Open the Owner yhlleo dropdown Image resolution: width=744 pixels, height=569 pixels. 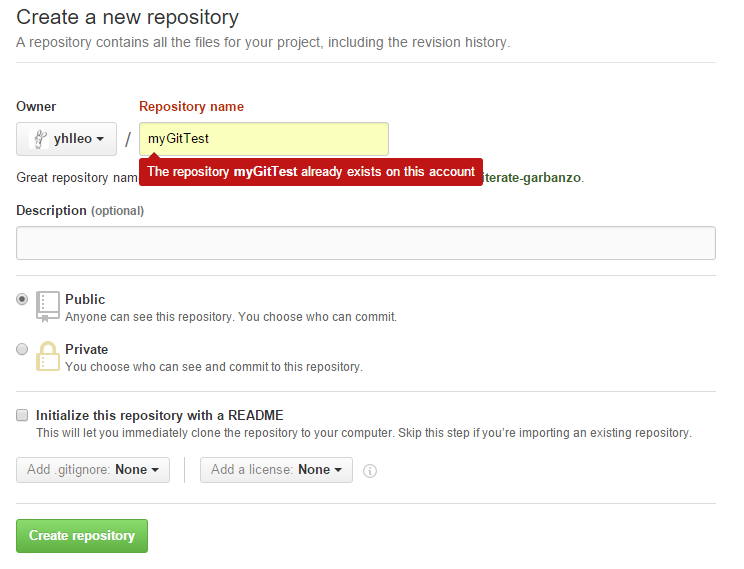[66, 139]
